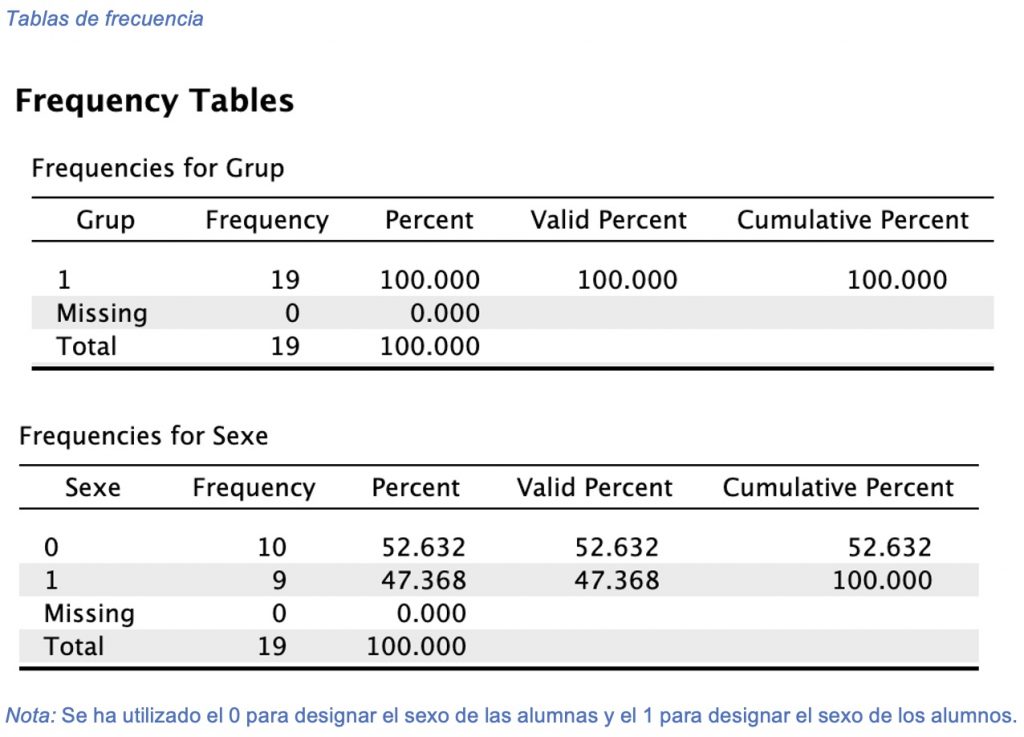The width and height of the screenshot is (1024, 737).
Task: Select the "Grup" column header
Action: pos(105,221)
